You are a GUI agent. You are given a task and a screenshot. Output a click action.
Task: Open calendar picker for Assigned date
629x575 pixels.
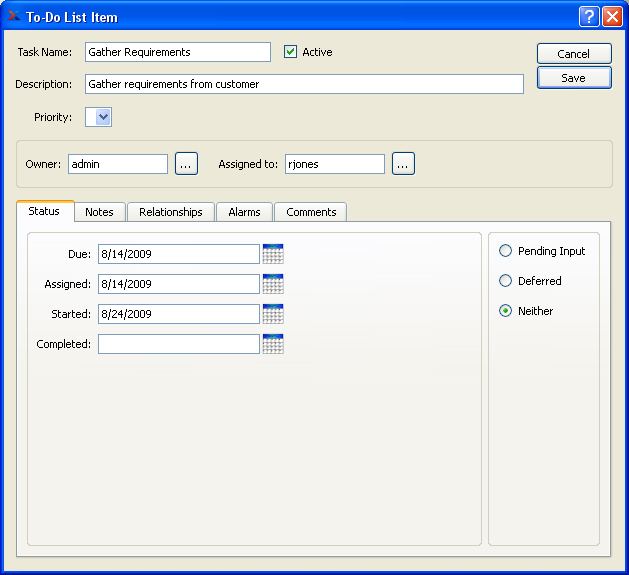273,284
